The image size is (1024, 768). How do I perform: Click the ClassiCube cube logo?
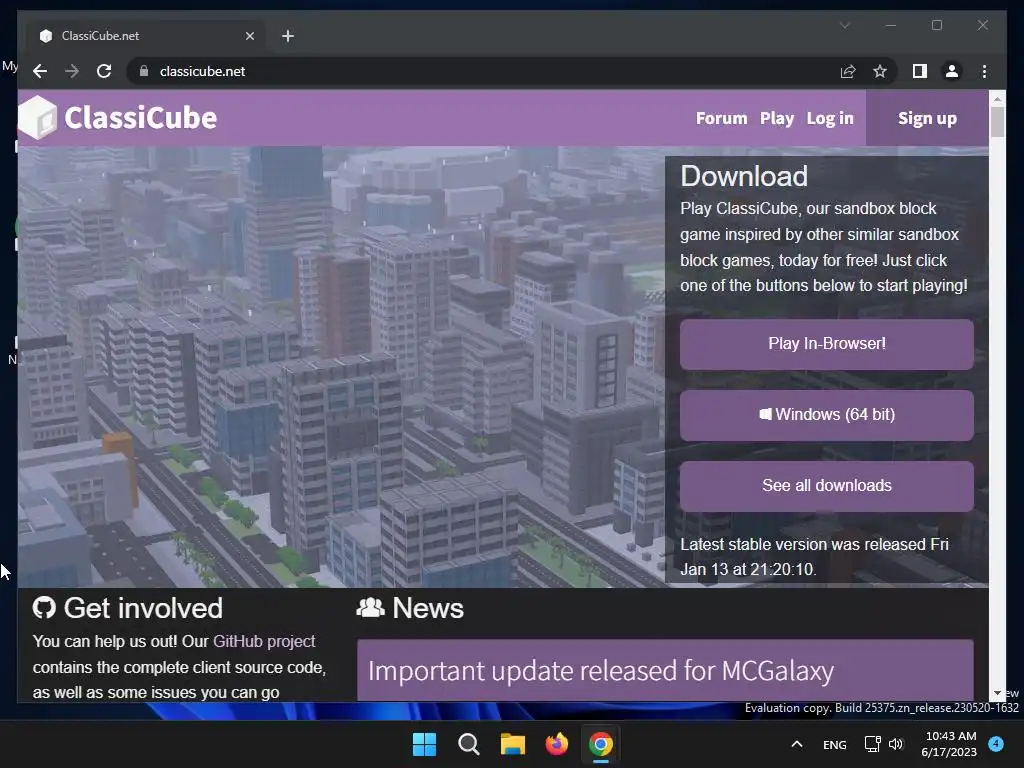(38, 118)
